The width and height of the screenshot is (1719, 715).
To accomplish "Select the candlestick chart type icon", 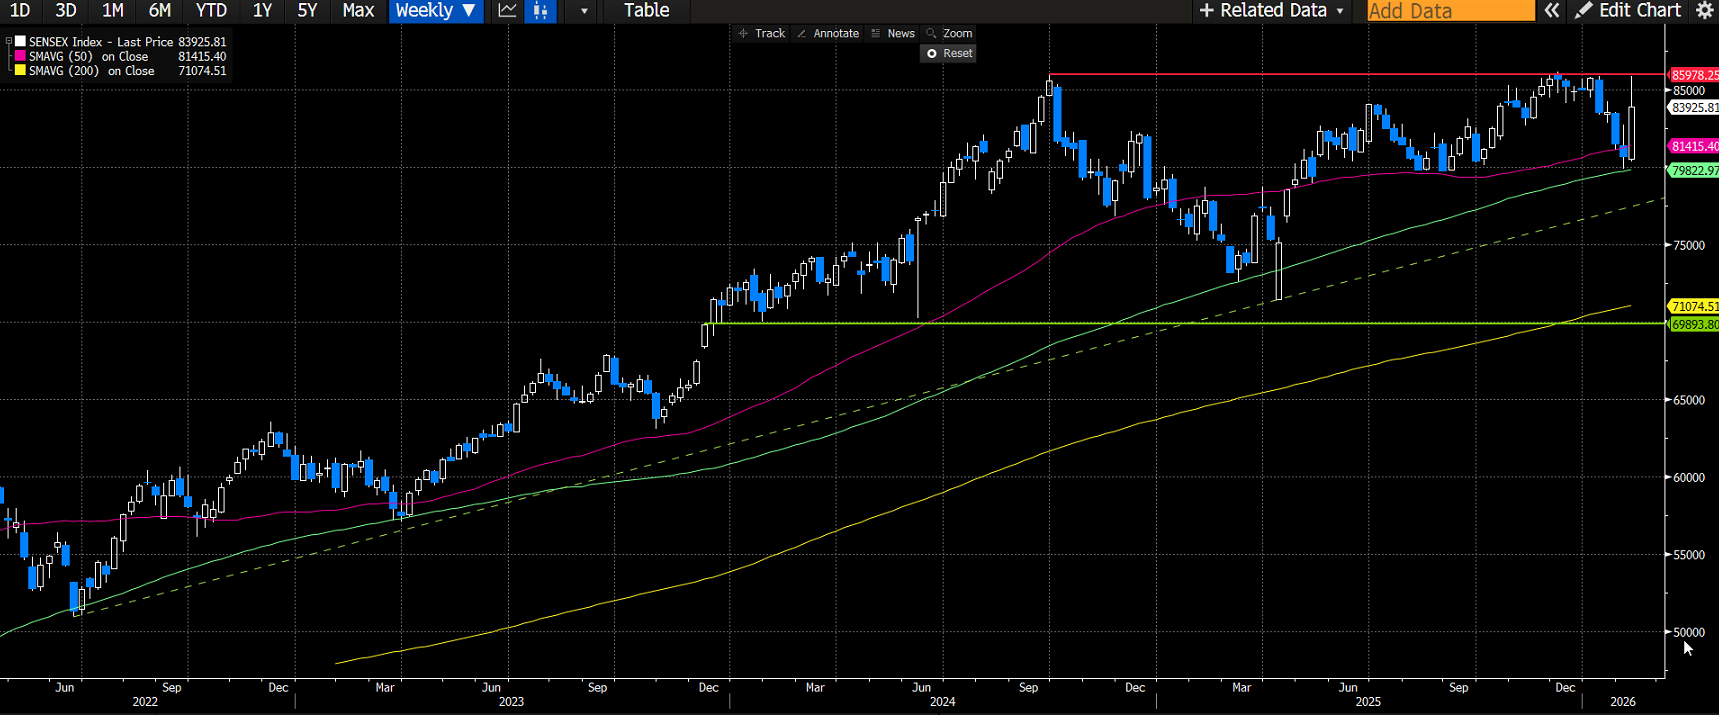I will coord(540,11).
